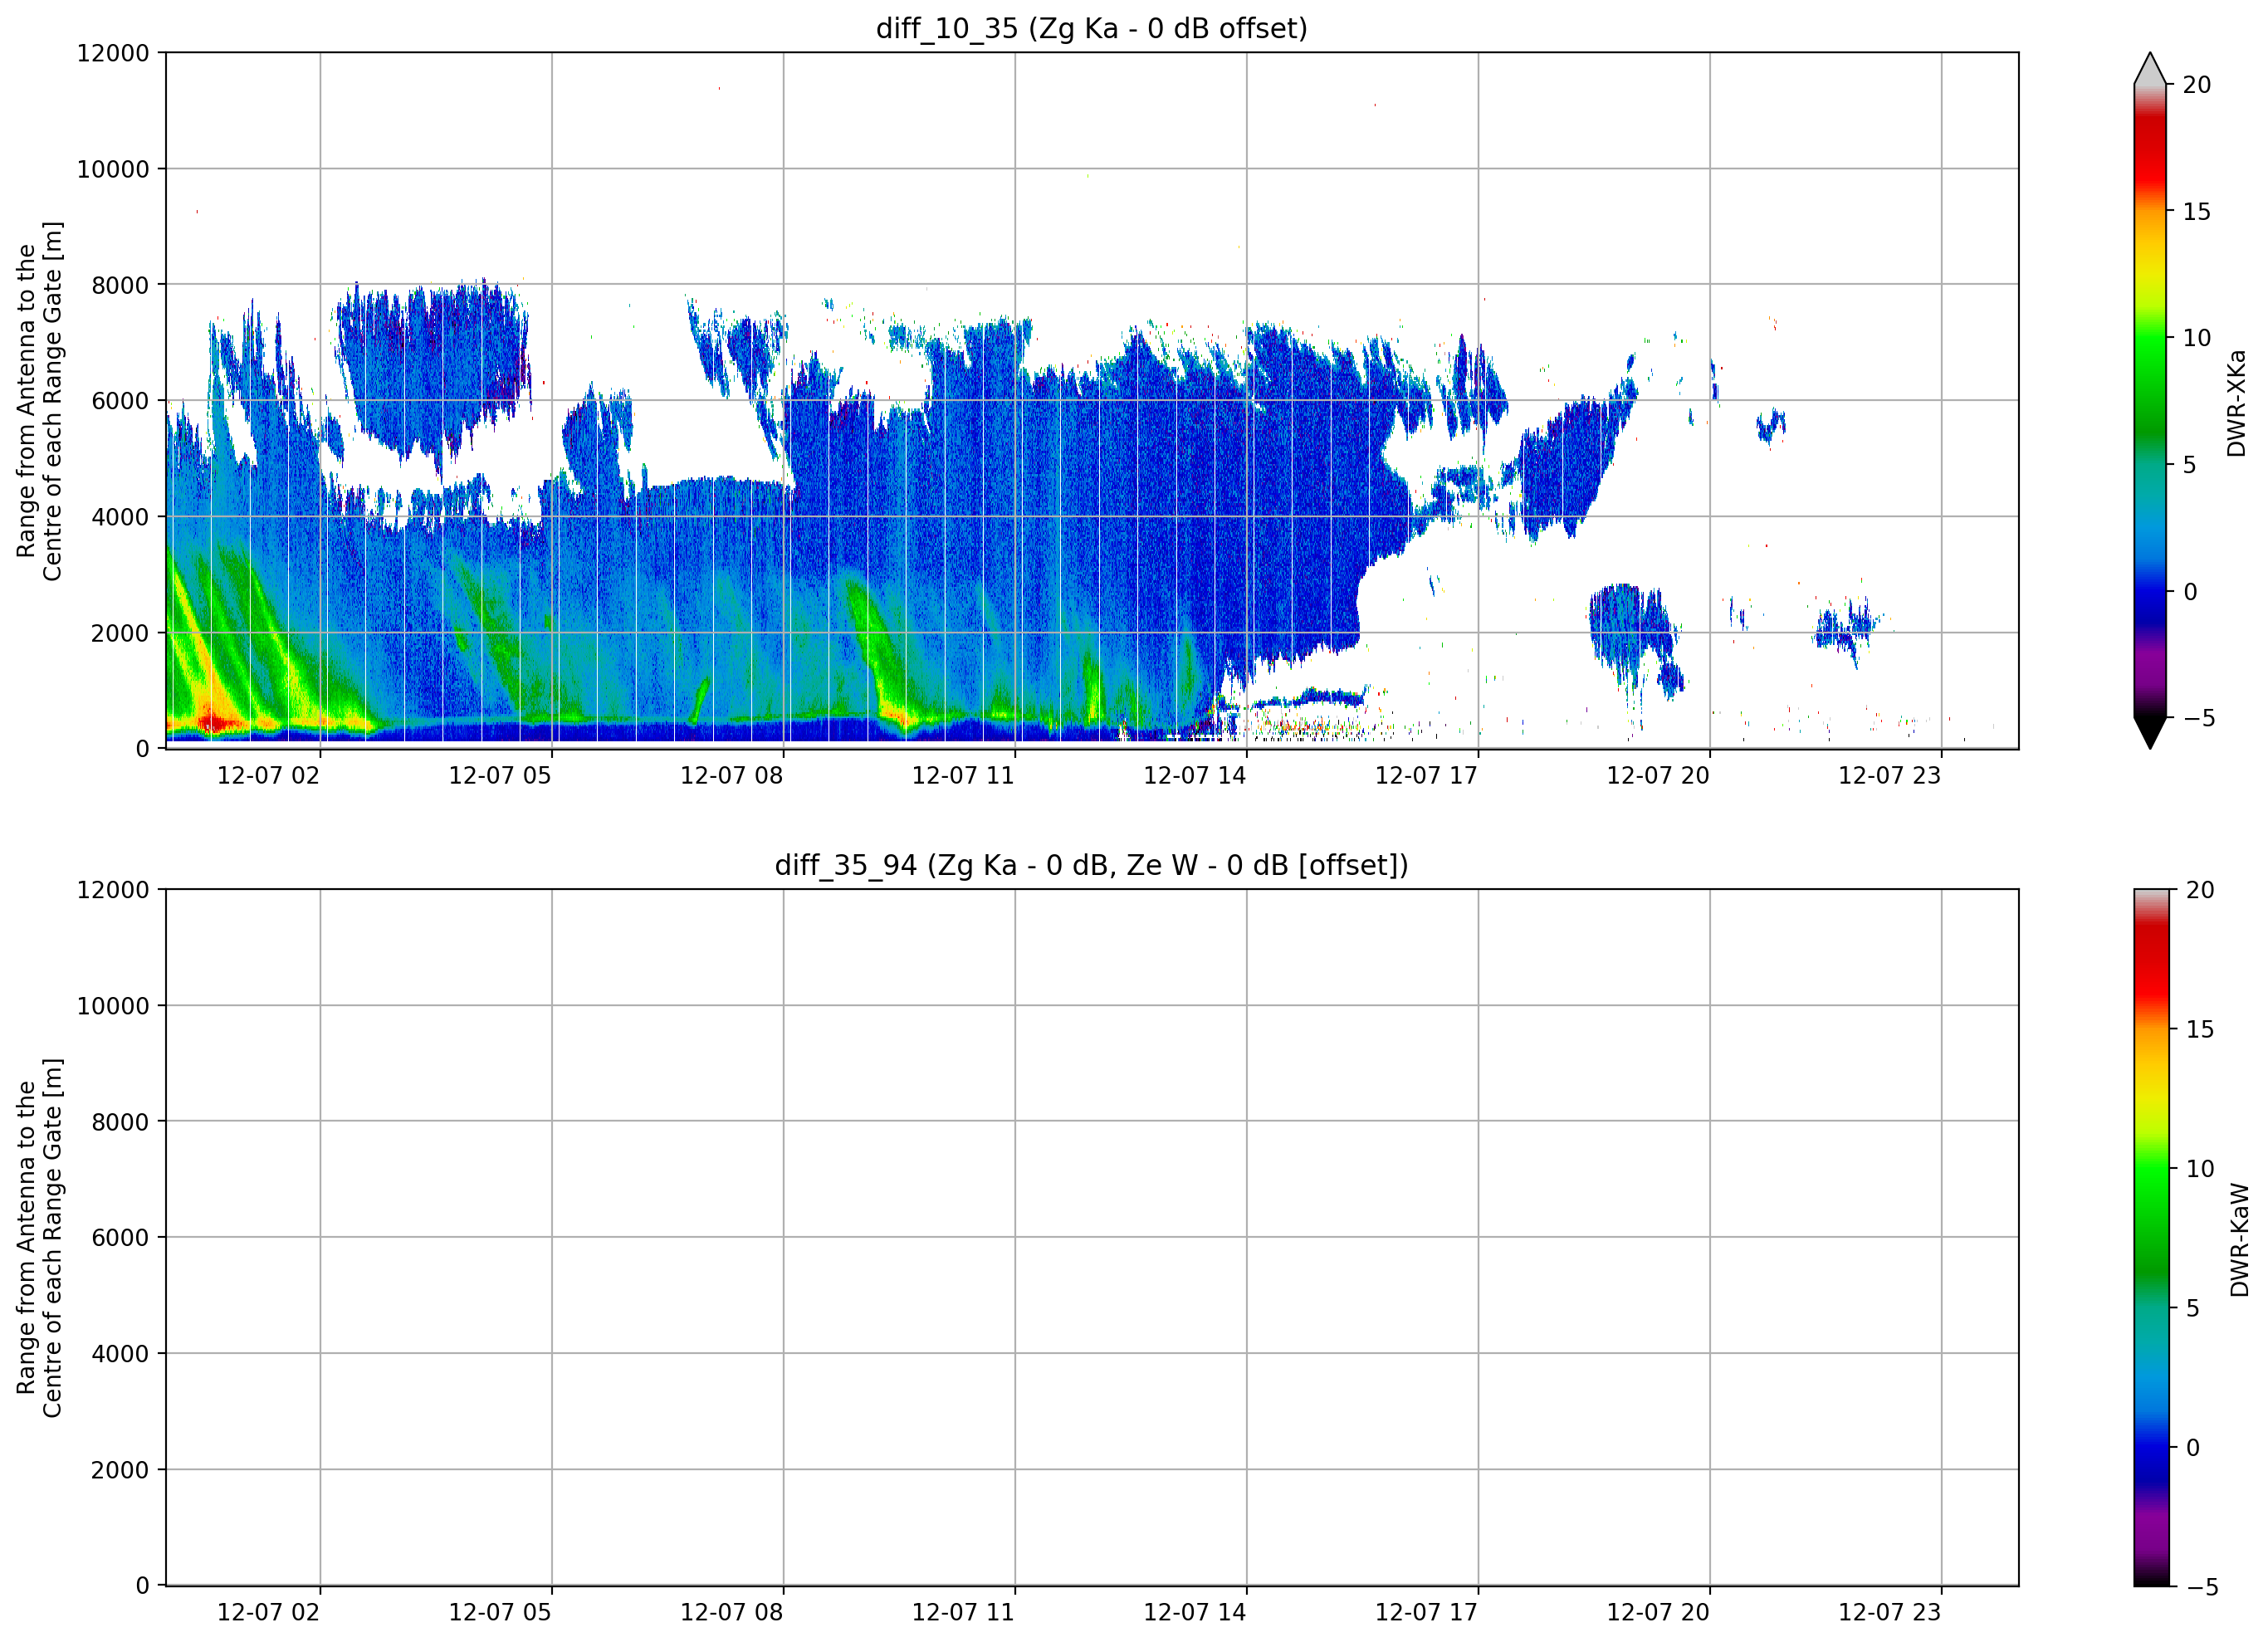Click the upper triangle arrow of top colorbar
The height and width of the screenshot is (1642, 2268).
tap(2150, 68)
